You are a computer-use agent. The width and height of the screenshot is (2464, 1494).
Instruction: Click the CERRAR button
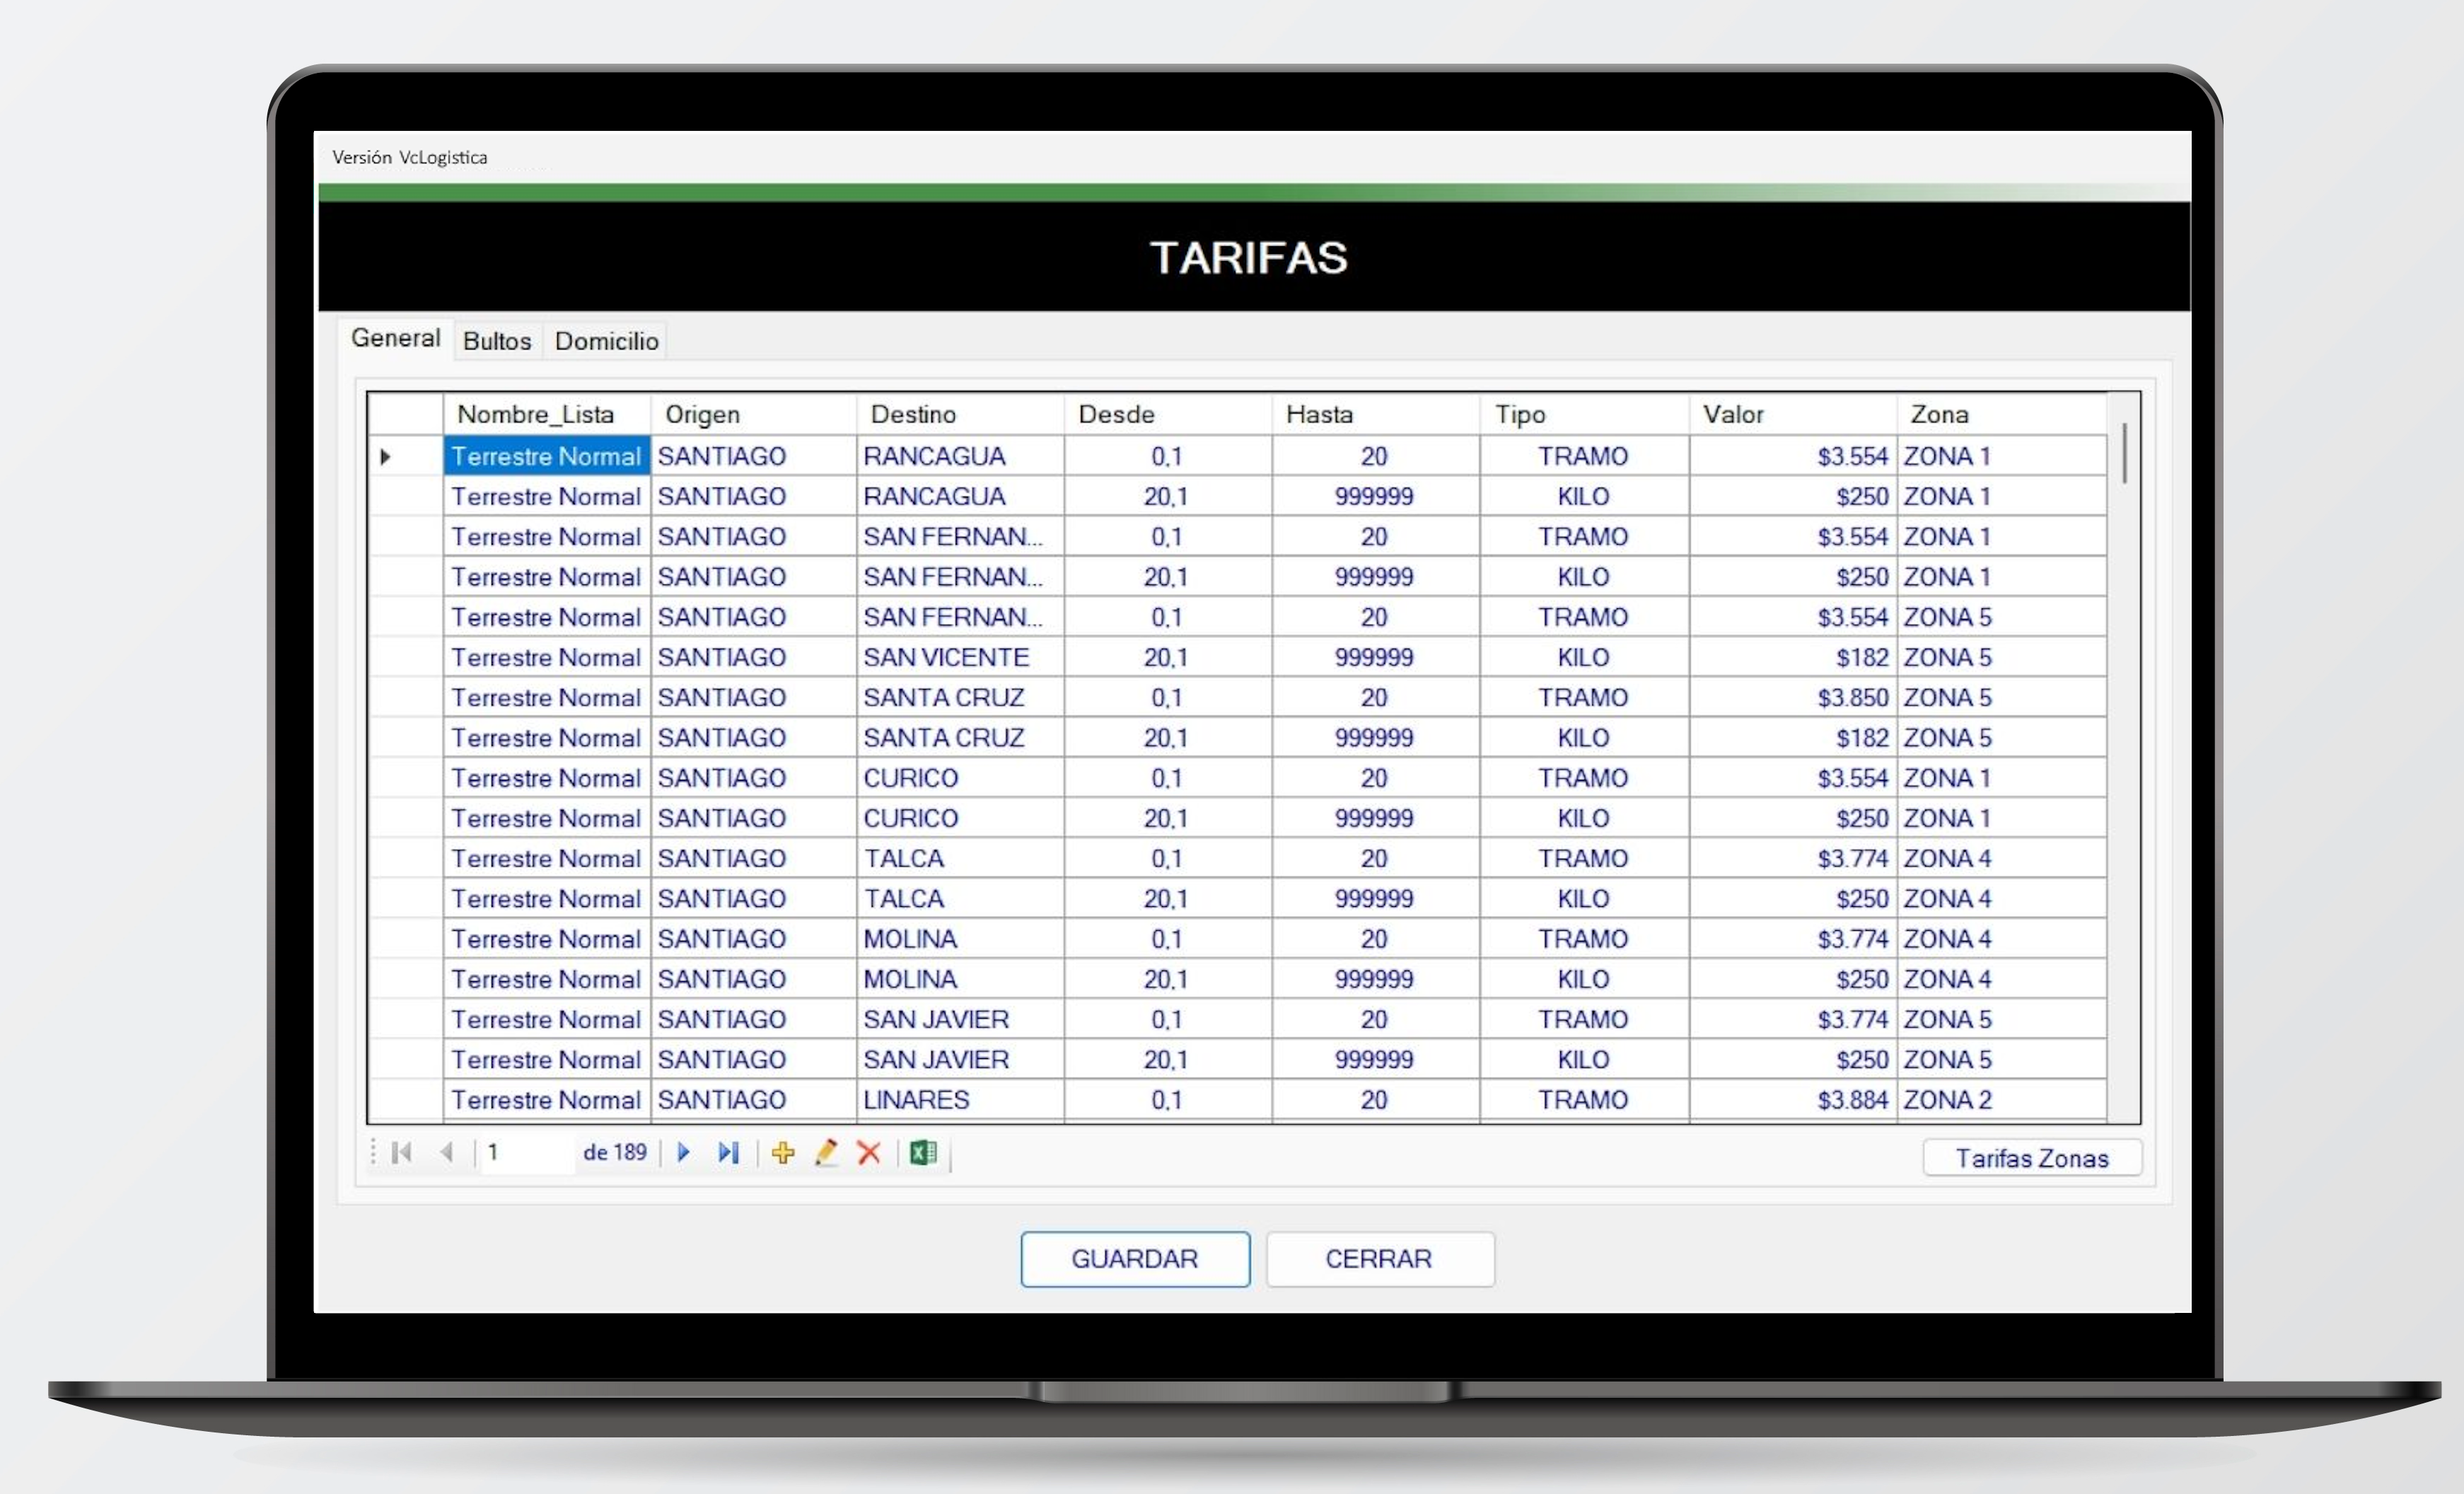[x=1380, y=1259]
